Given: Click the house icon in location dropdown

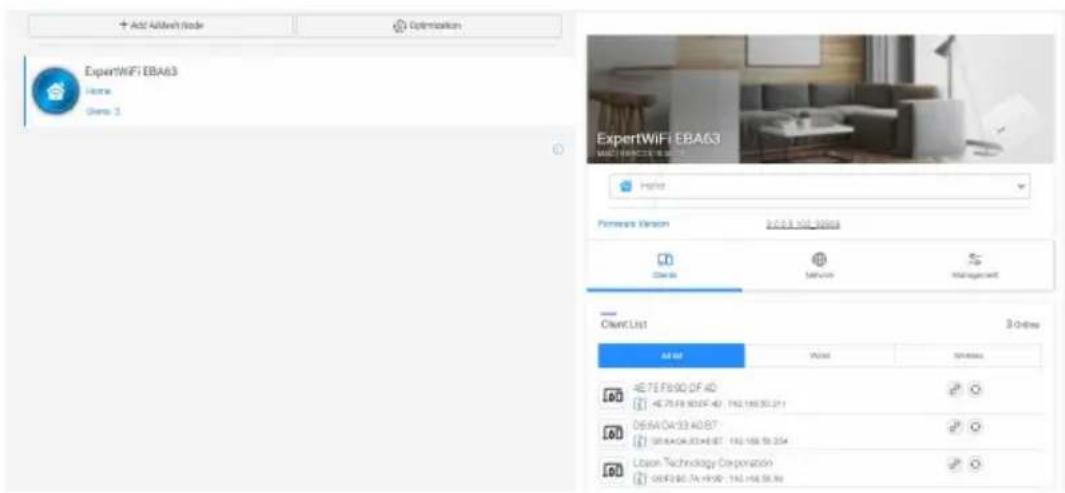Looking at the screenshot, I should (x=626, y=185).
